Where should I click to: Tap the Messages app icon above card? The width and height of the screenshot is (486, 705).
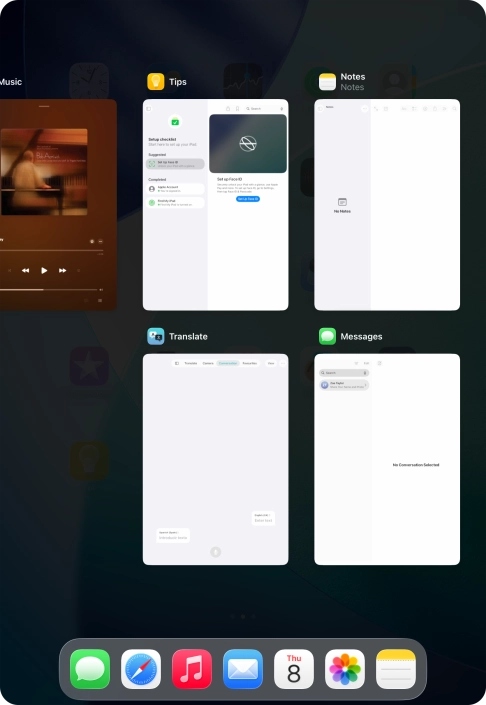[x=327, y=336]
